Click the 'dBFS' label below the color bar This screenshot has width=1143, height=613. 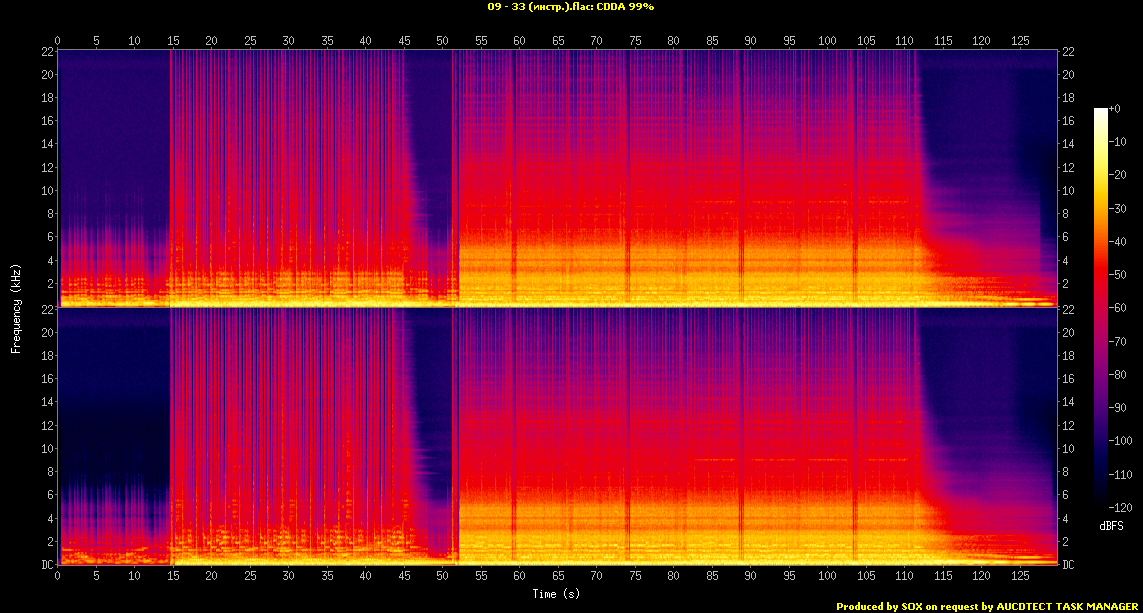(x=1112, y=526)
